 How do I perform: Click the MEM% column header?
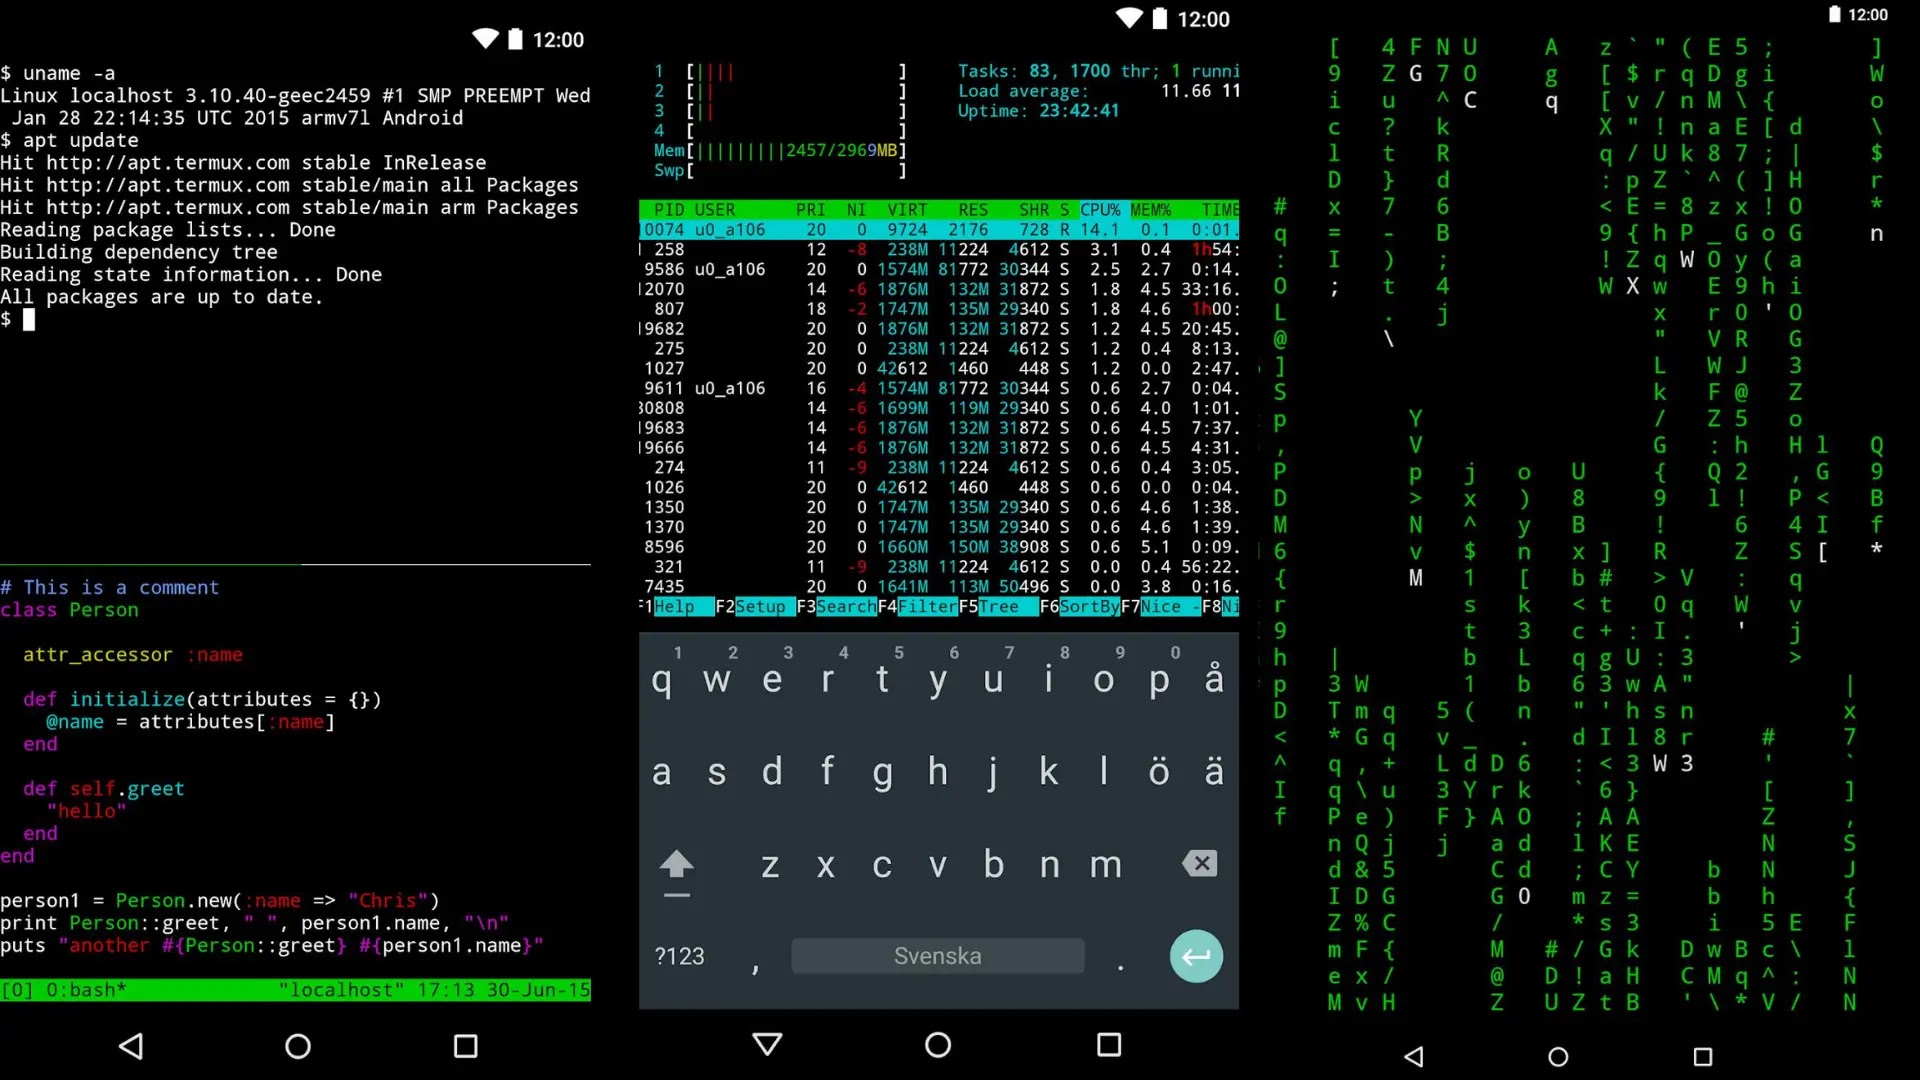pyautogui.click(x=1151, y=210)
